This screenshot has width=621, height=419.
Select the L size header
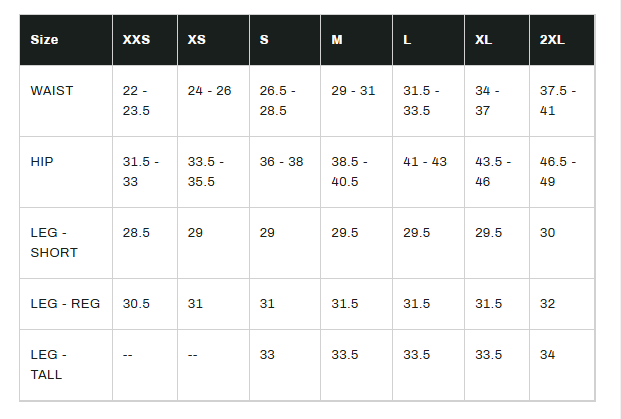point(407,40)
